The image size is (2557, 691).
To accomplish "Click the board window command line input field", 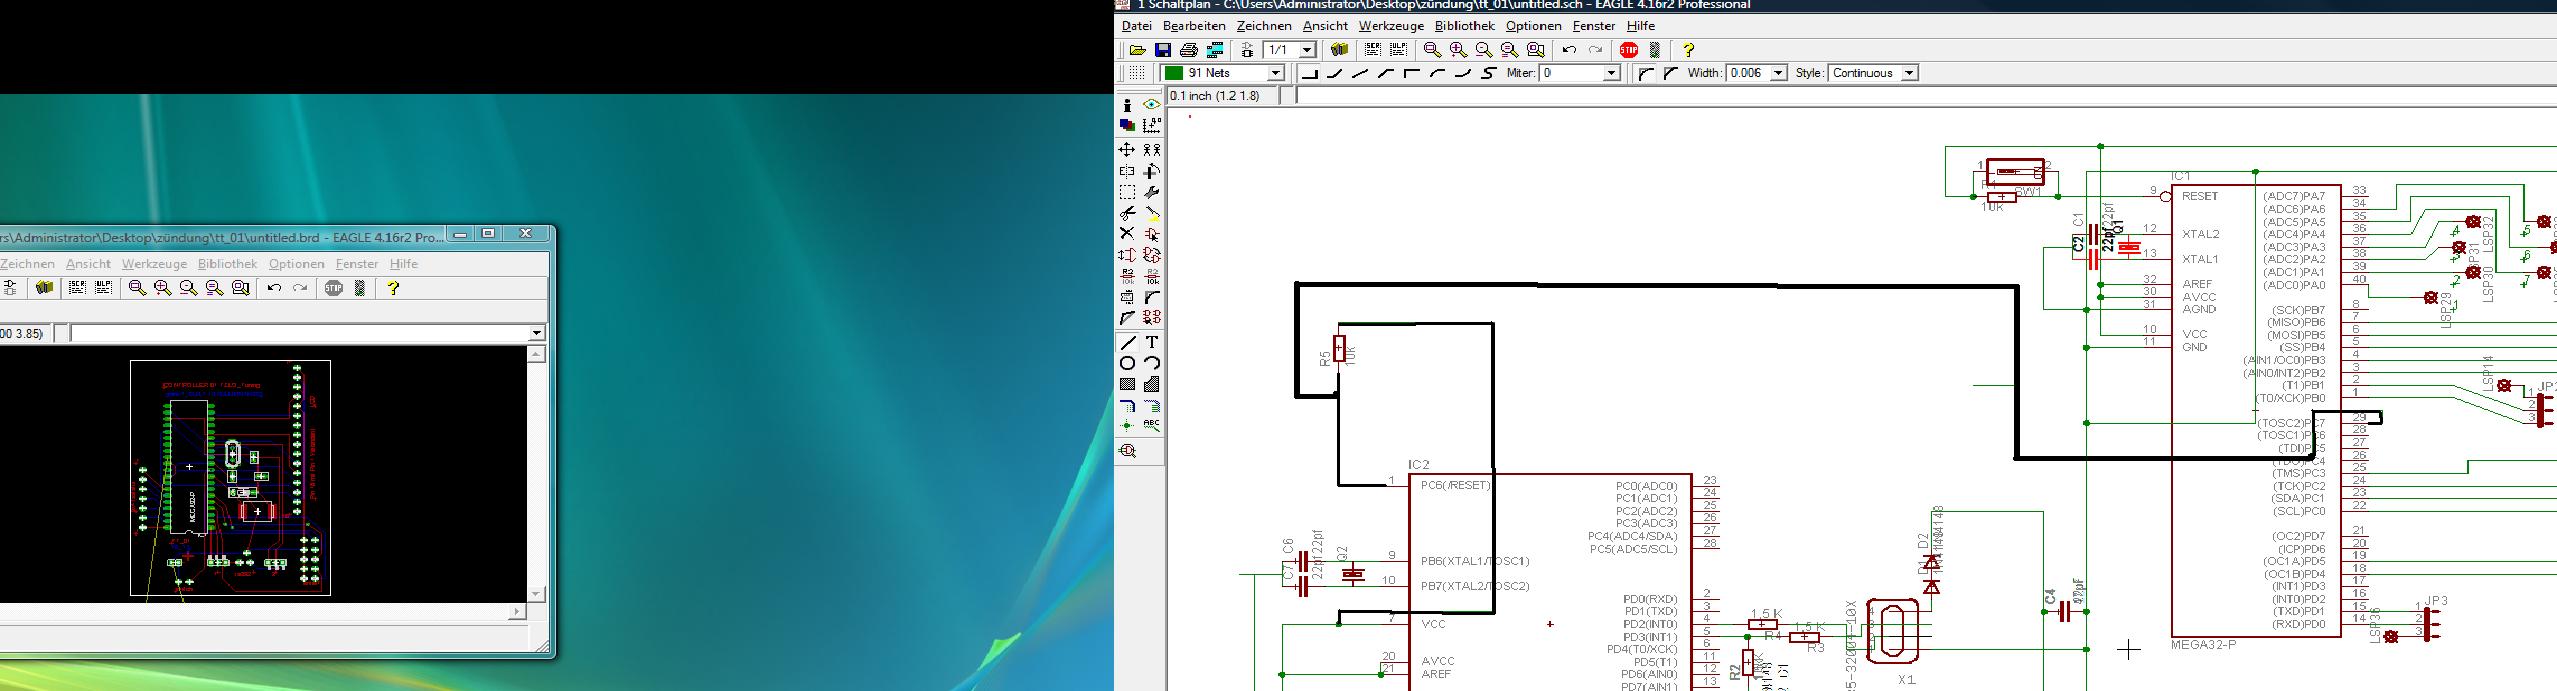I will [300, 333].
